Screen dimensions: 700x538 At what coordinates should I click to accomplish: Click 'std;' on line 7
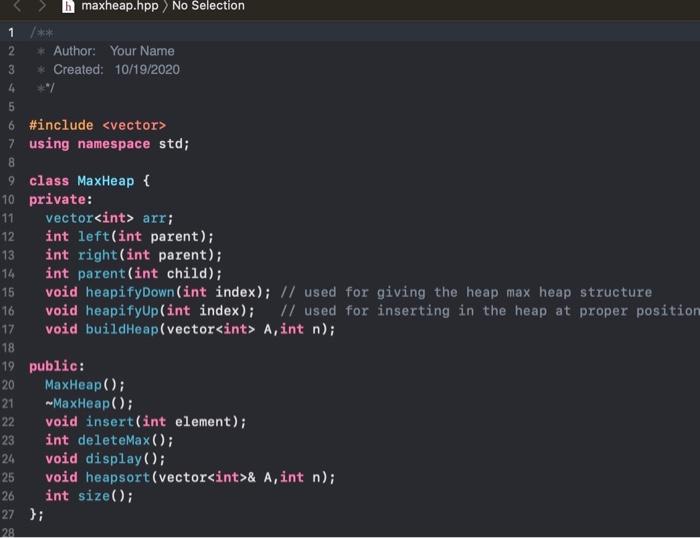click(174, 144)
